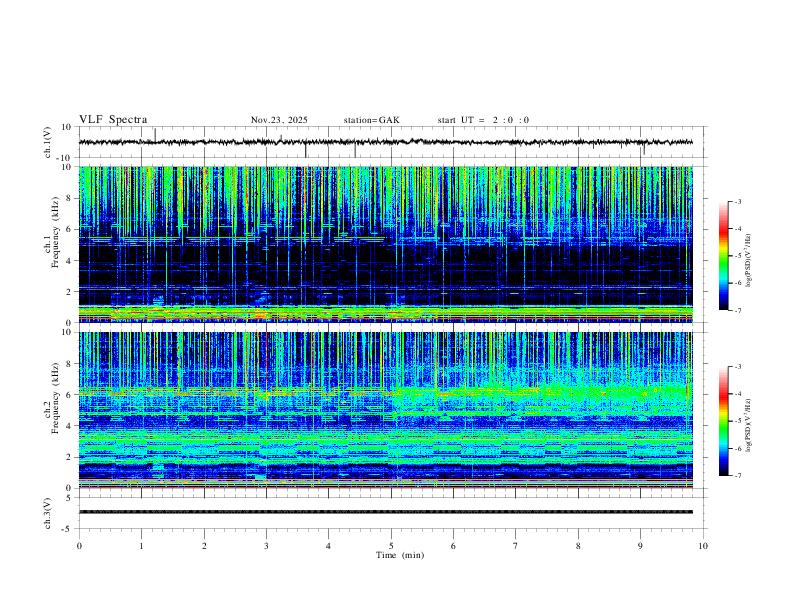The image size is (792, 612).
Task: Click the date text 'Nov.23, 2025'
Action: (279, 120)
